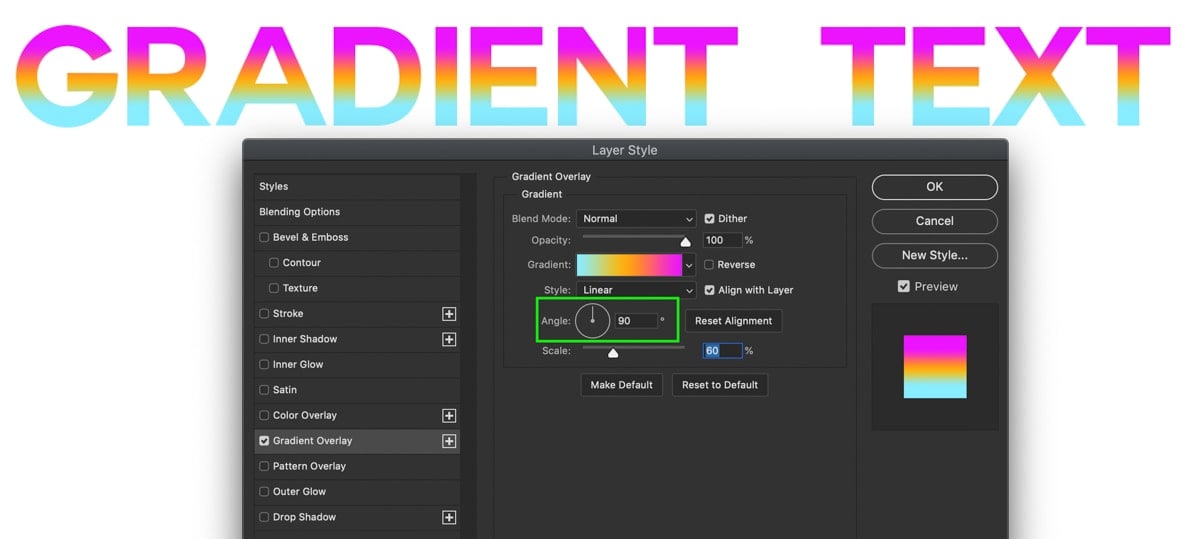Image resolution: width=1200 pixels, height=539 pixels.
Task: Enable the Drop Shadow checkbox
Action: [x=264, y=517]
